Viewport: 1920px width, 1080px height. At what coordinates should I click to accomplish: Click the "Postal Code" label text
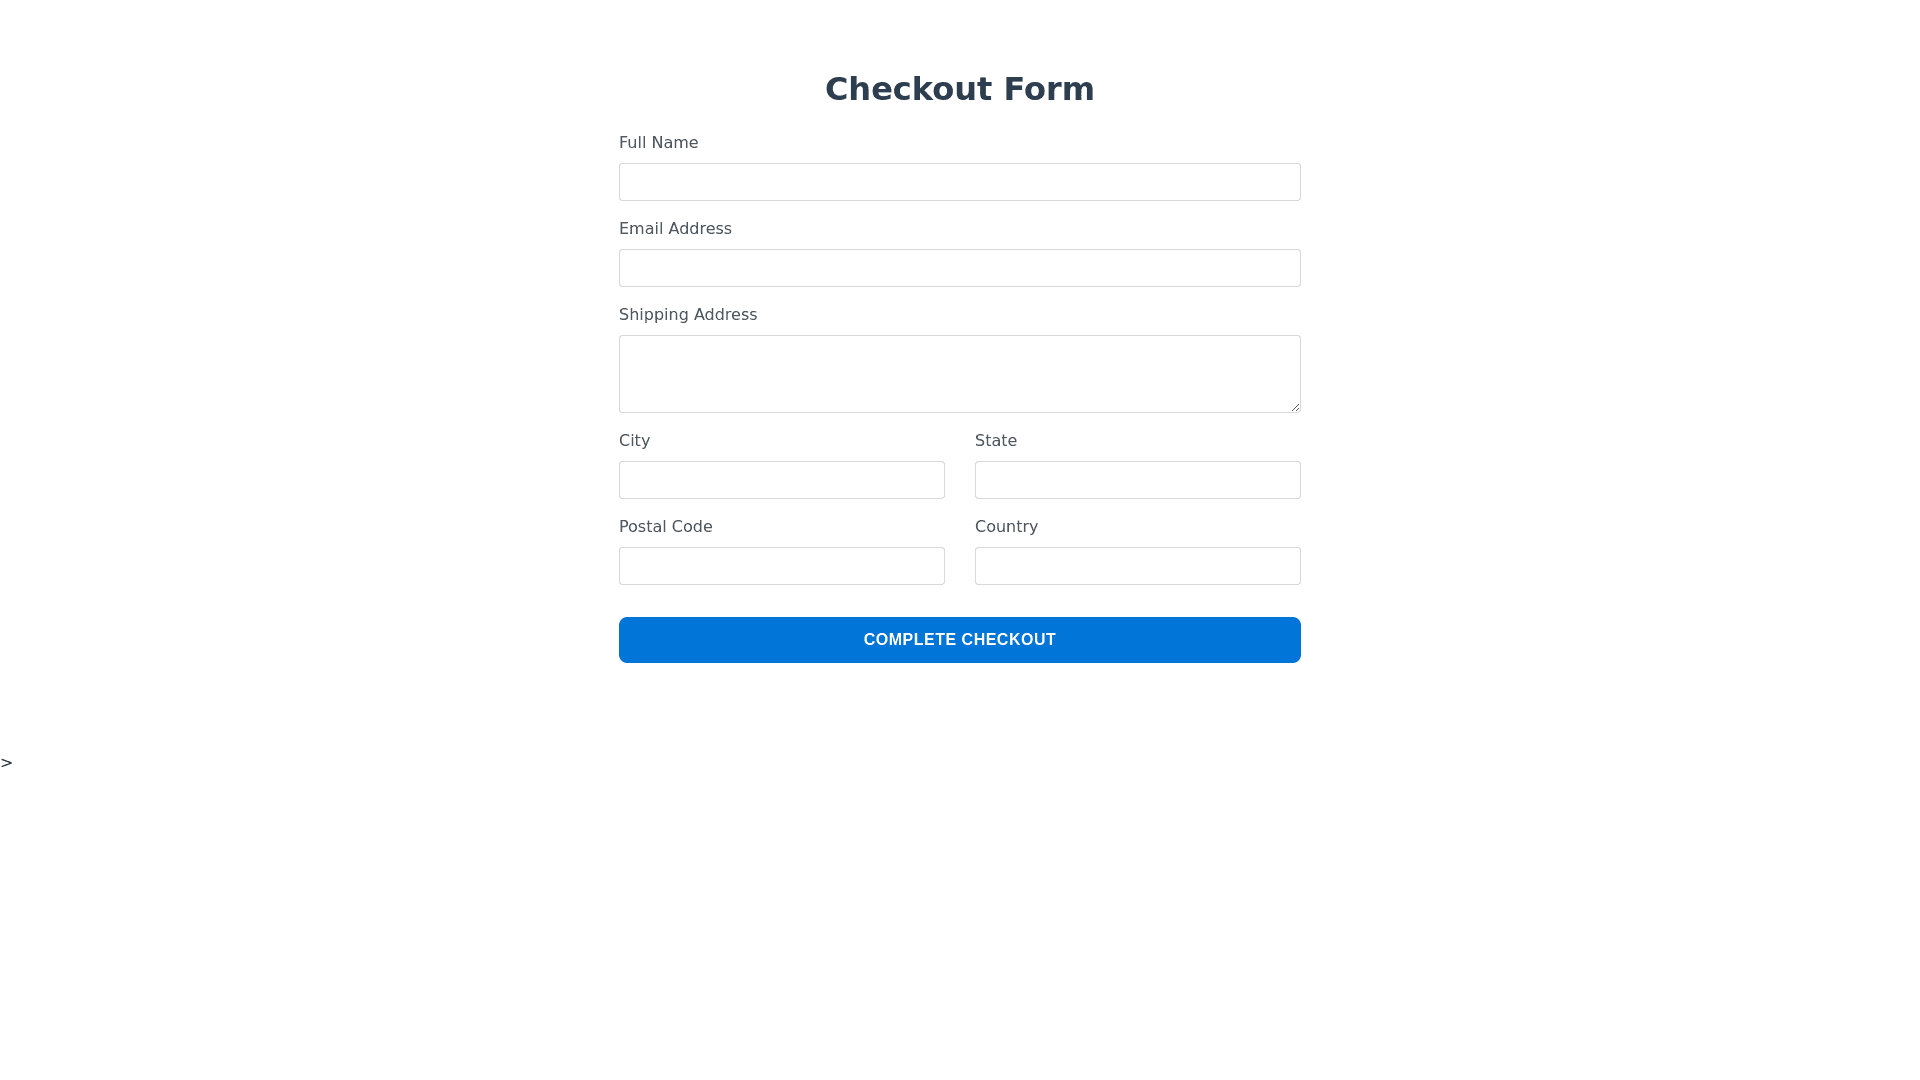[x=665, y=527]
